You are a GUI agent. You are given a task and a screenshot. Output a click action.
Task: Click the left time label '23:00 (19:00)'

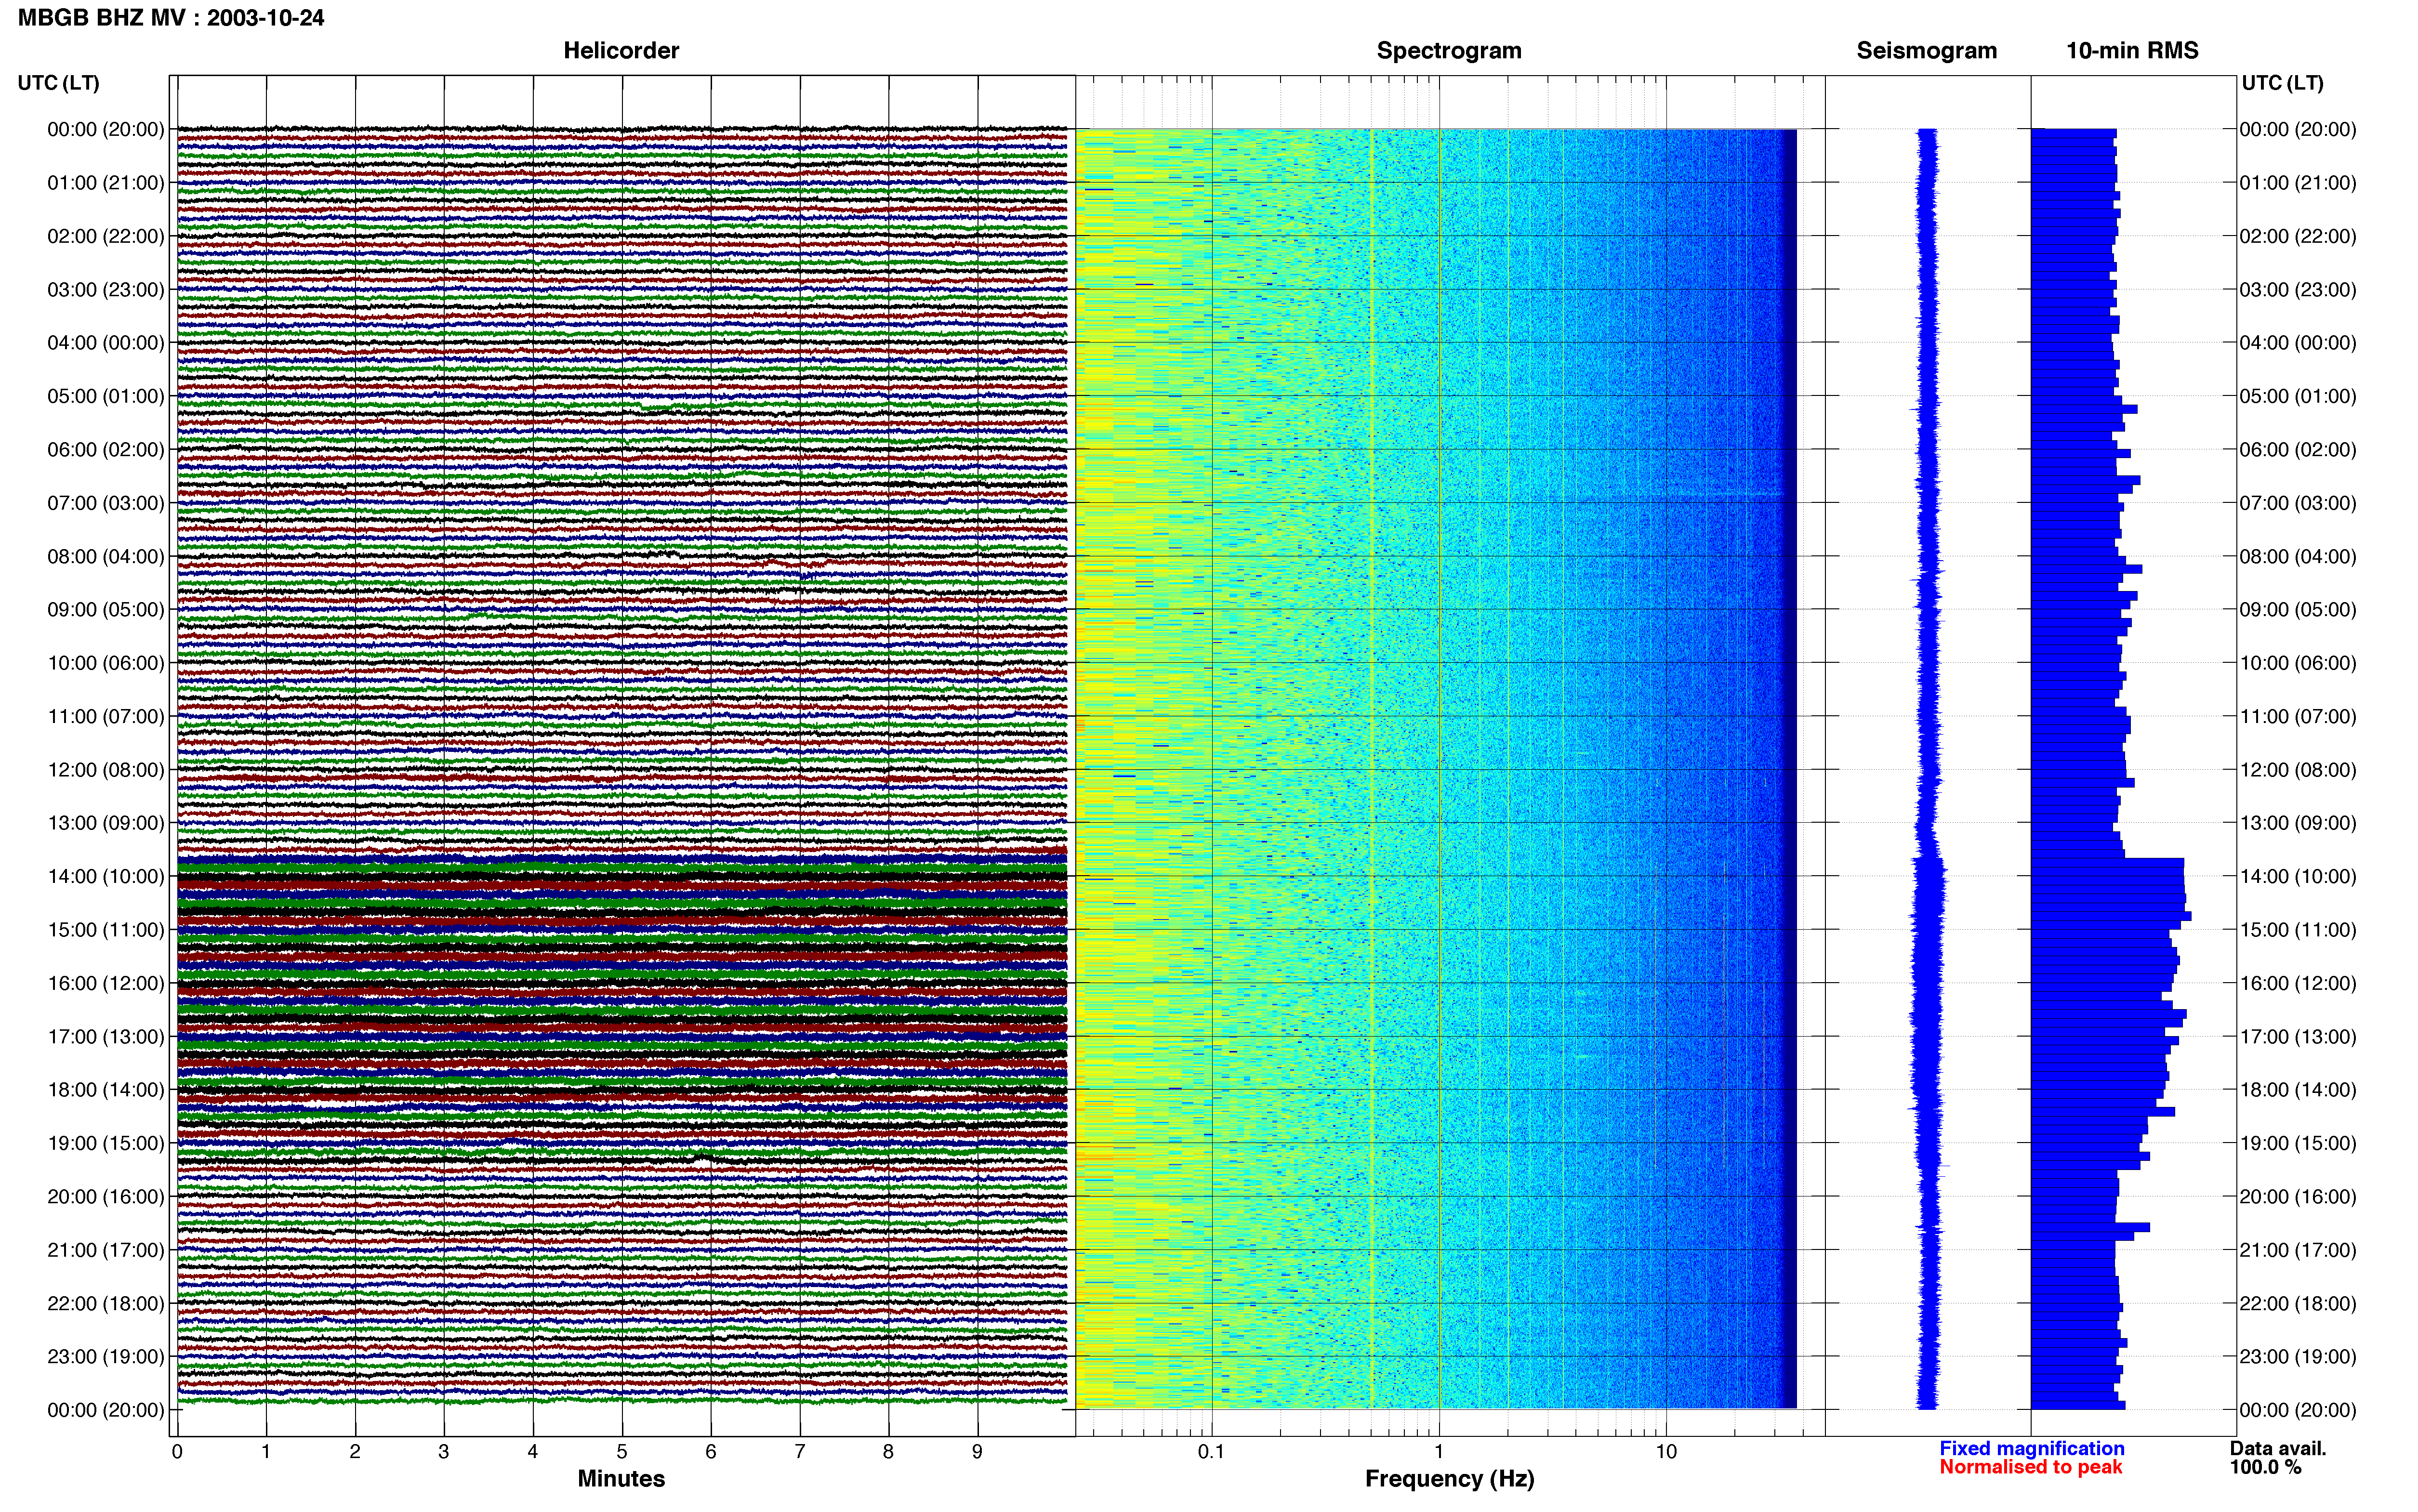point(106,1357)
